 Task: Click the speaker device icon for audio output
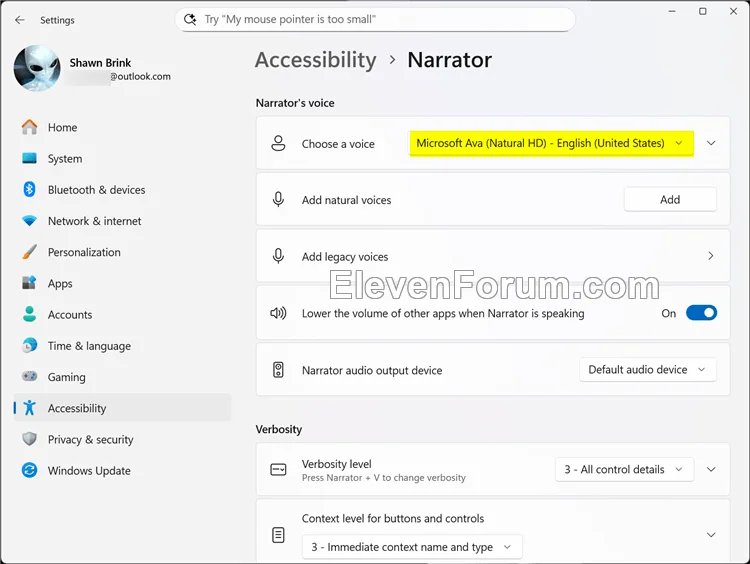point(278,370)
